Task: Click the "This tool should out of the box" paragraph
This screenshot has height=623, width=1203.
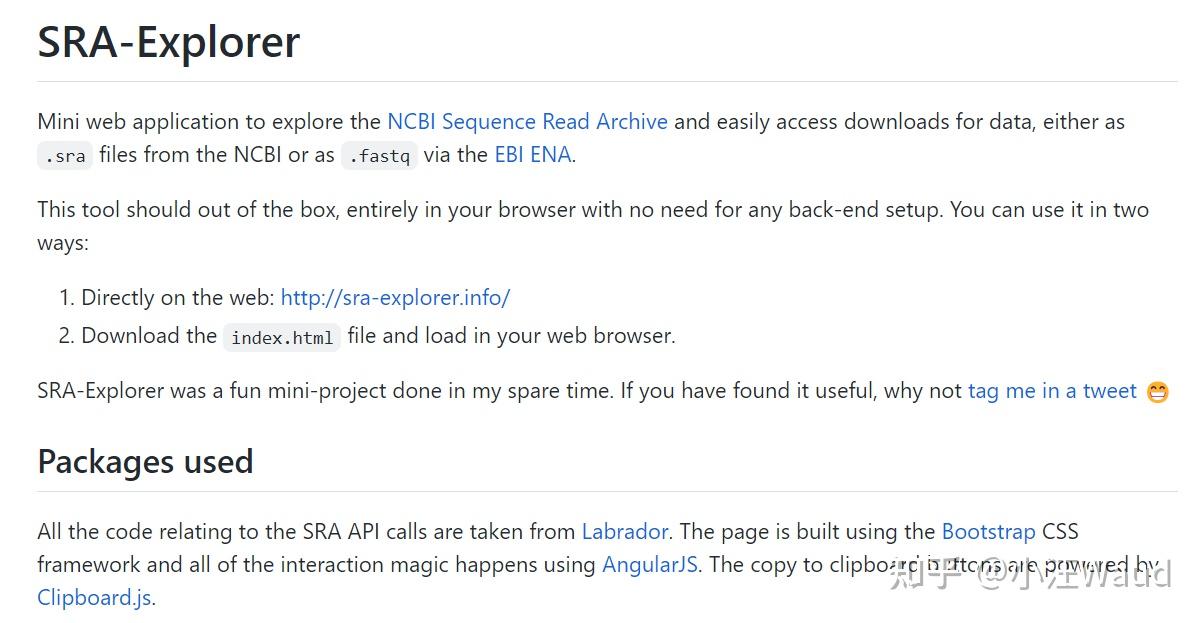Action: (400, 210)
